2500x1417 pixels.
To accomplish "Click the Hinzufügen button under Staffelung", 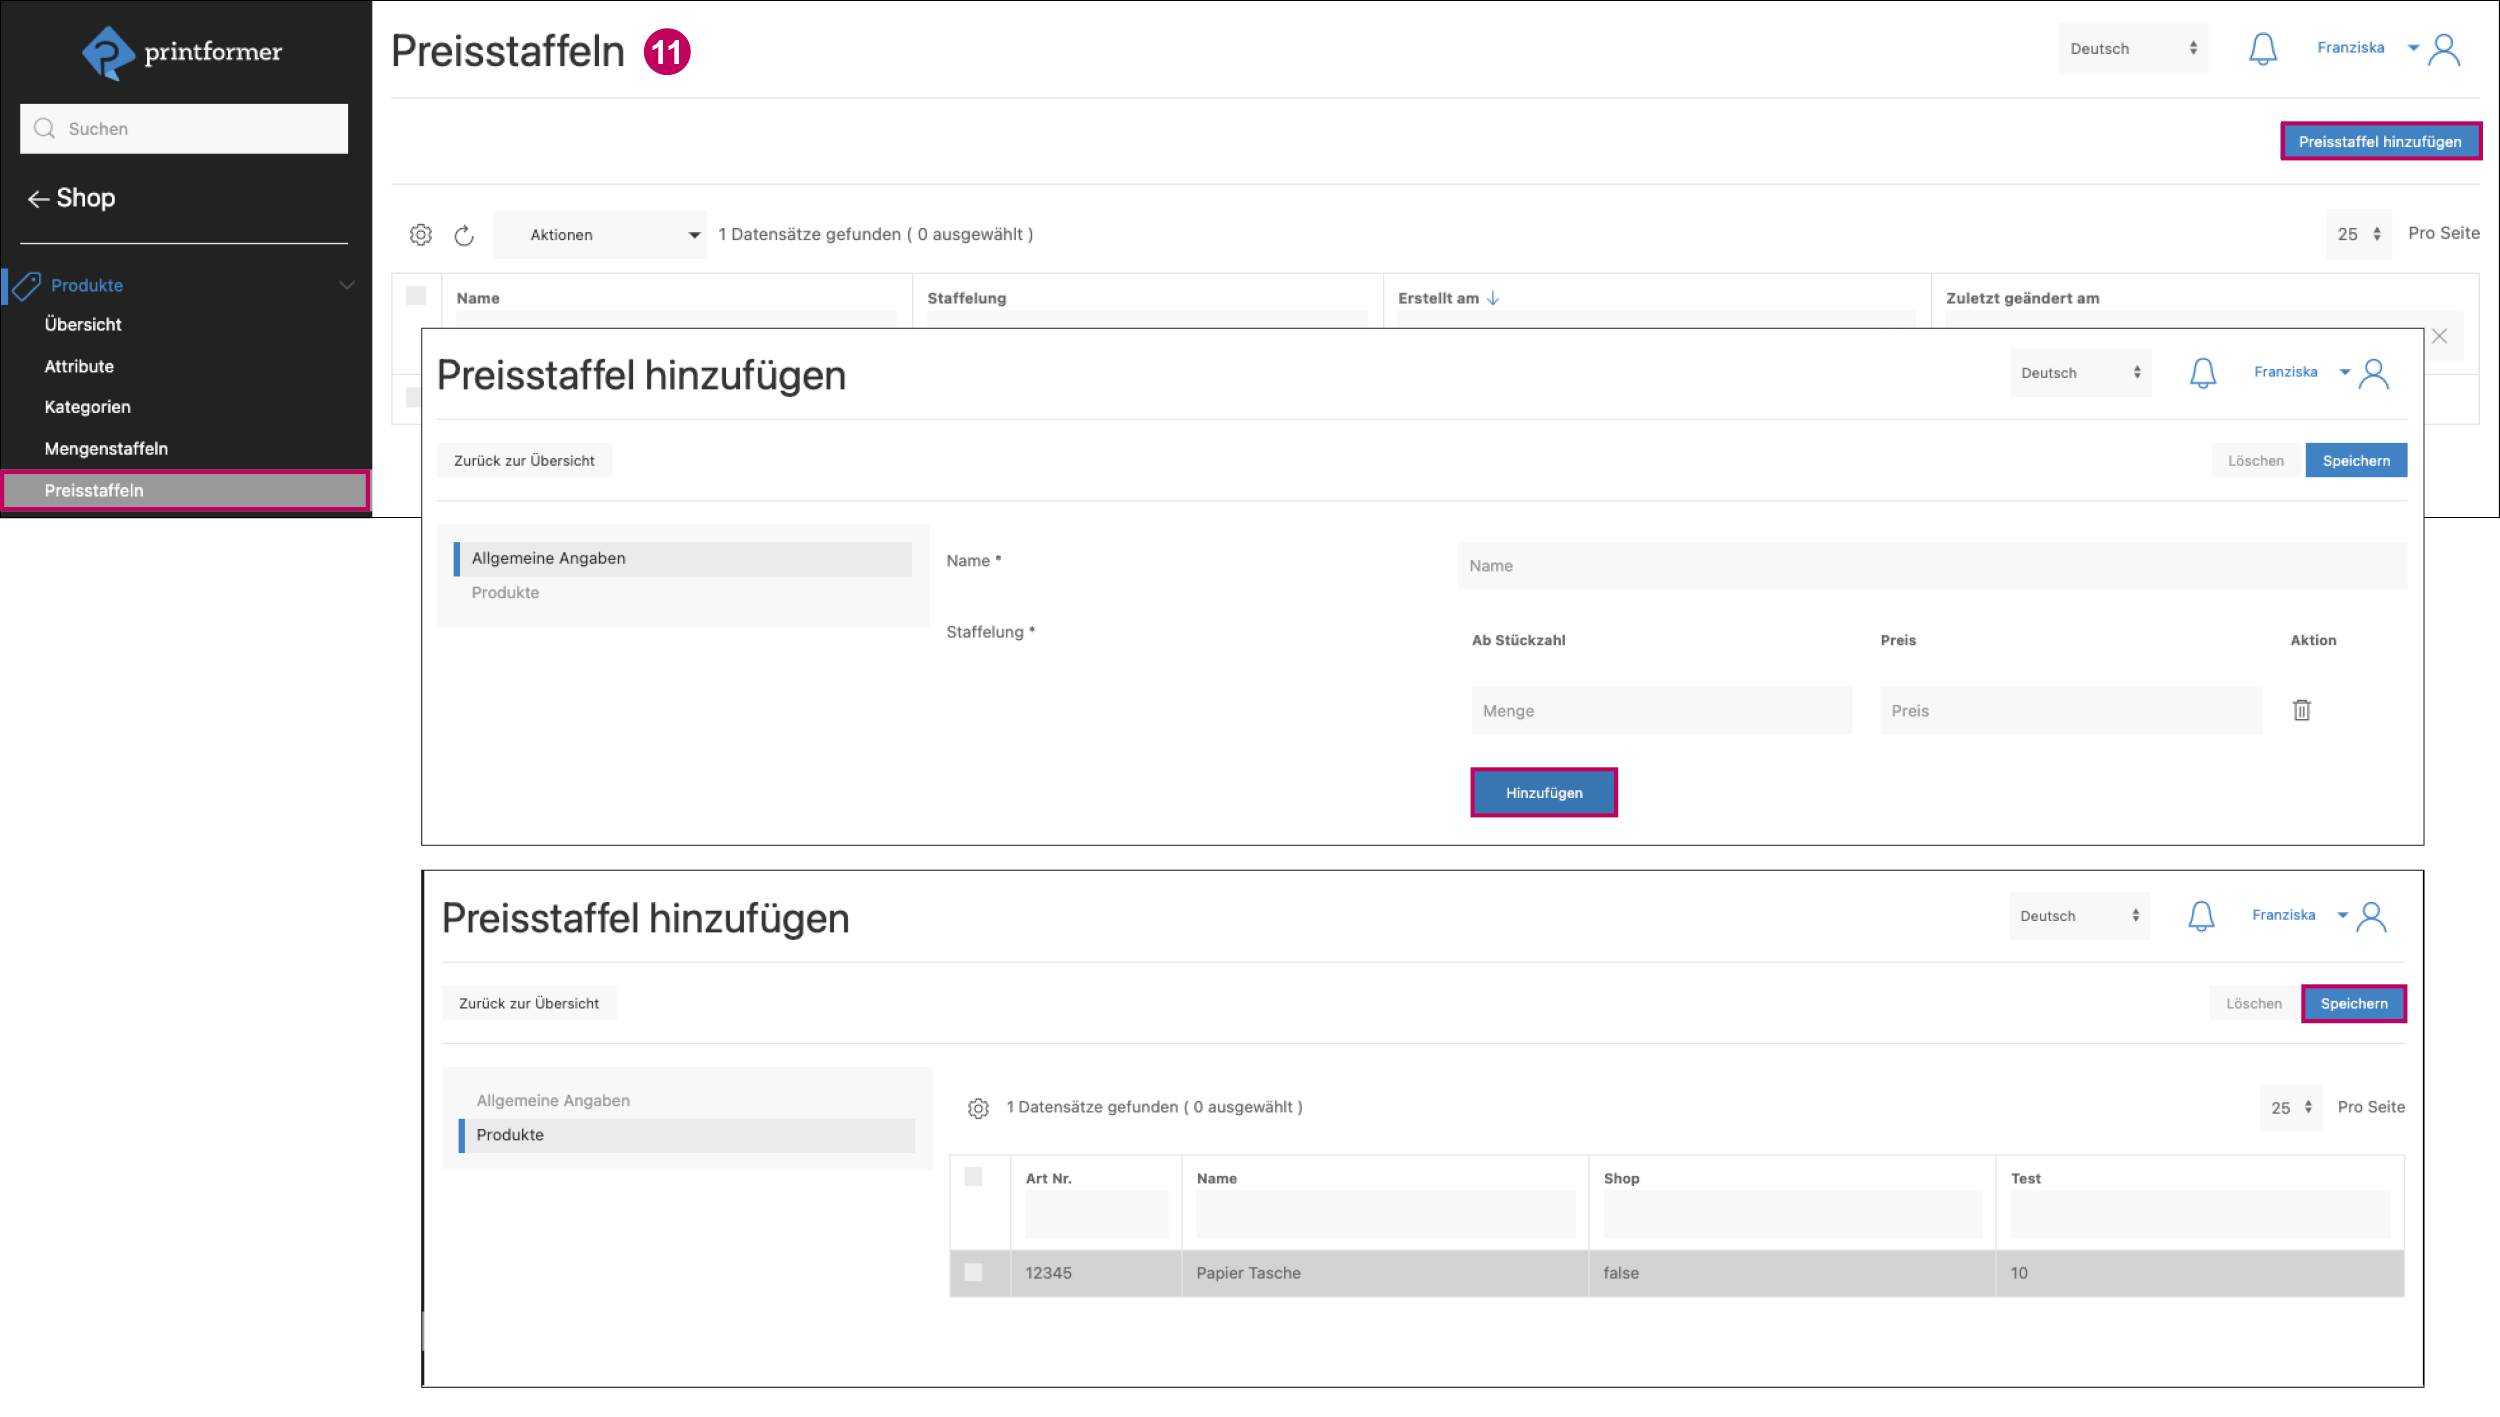I will tap(1543, 793).
